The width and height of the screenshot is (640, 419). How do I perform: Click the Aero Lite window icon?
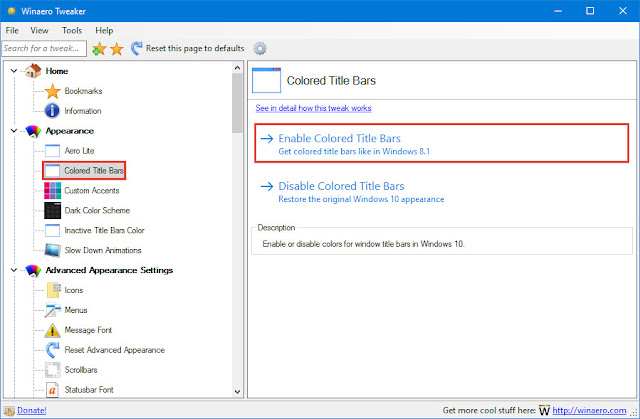[x=52, y=151]
